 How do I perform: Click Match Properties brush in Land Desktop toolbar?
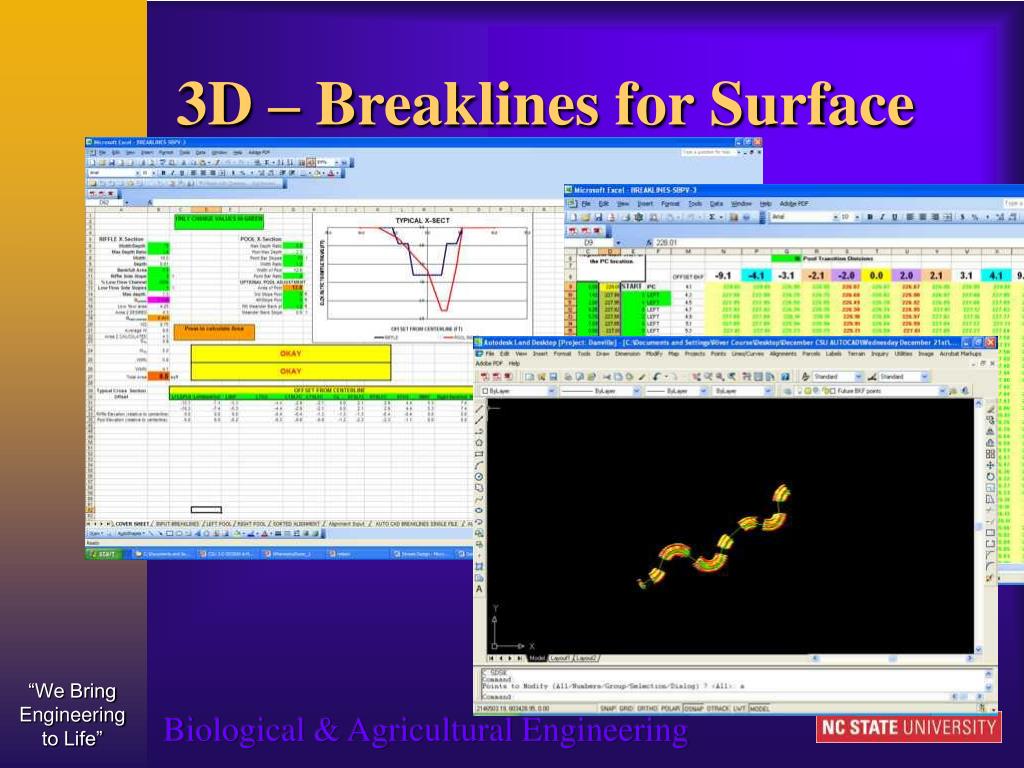642,376
